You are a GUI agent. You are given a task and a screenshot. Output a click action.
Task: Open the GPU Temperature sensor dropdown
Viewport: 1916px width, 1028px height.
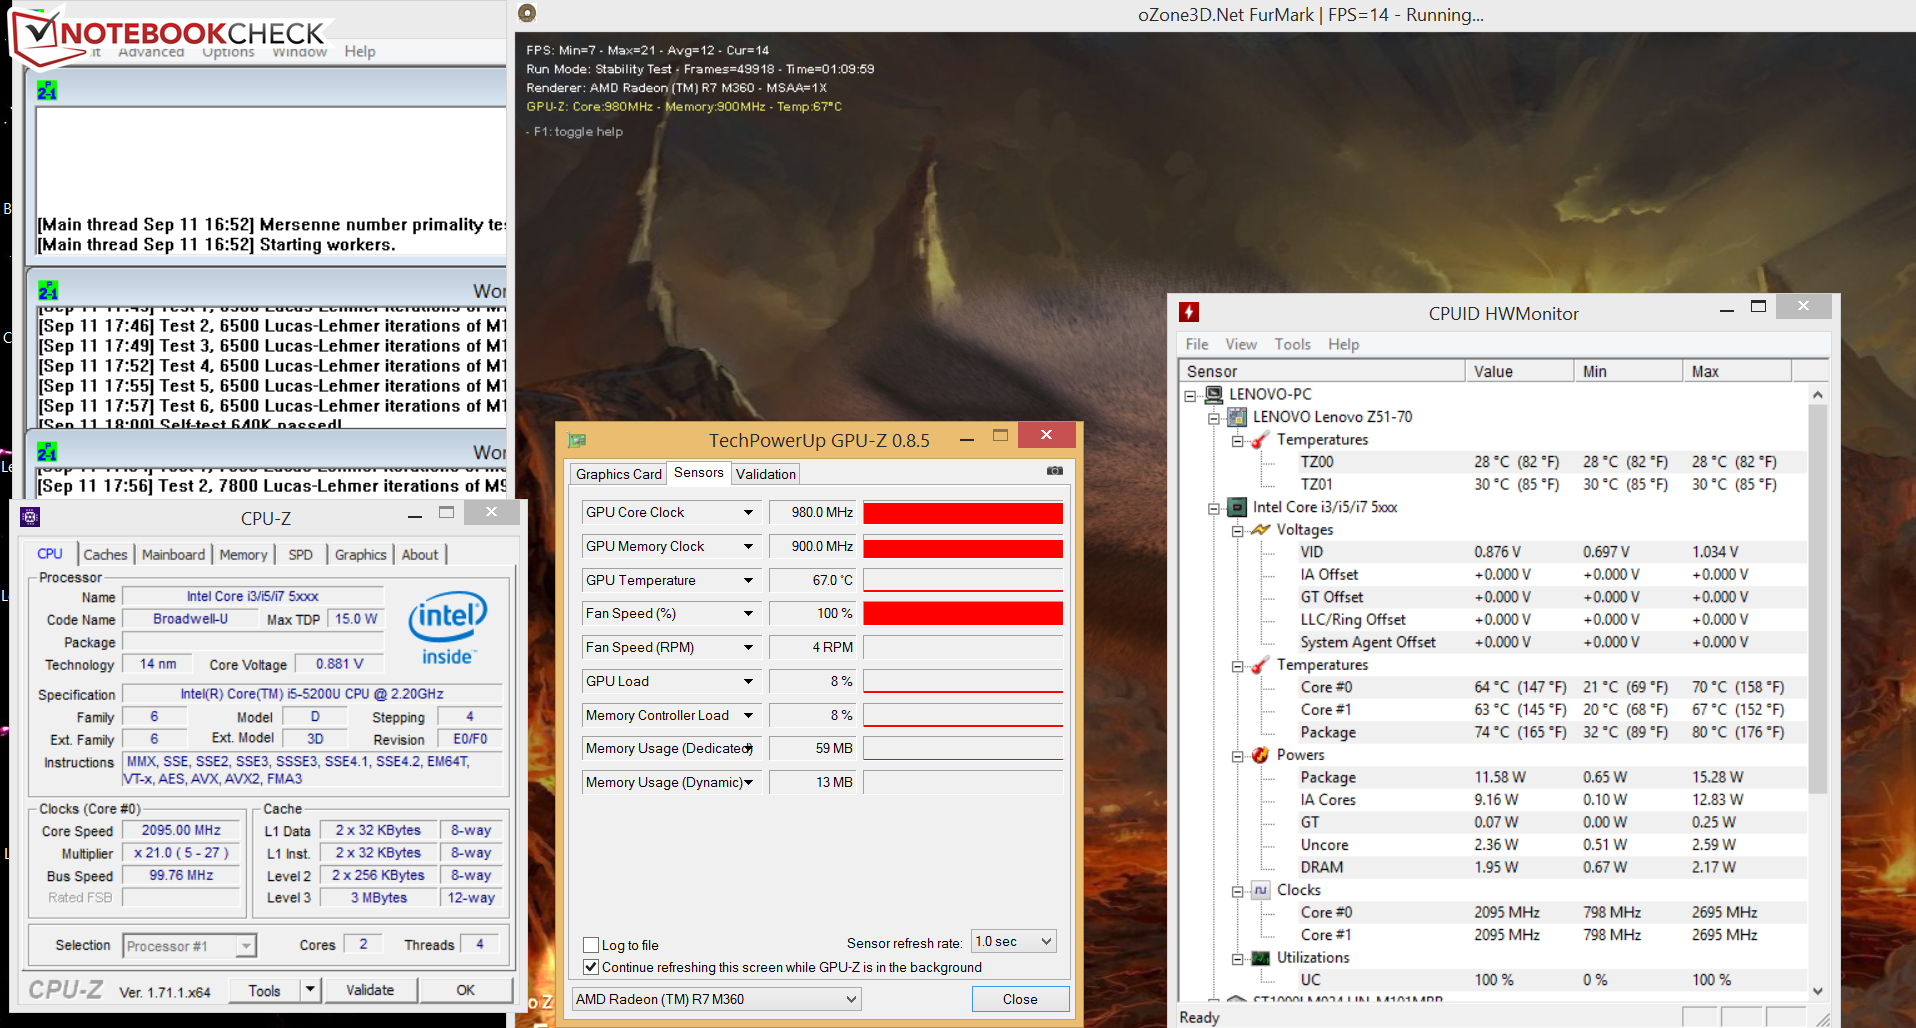click(748, 580)
